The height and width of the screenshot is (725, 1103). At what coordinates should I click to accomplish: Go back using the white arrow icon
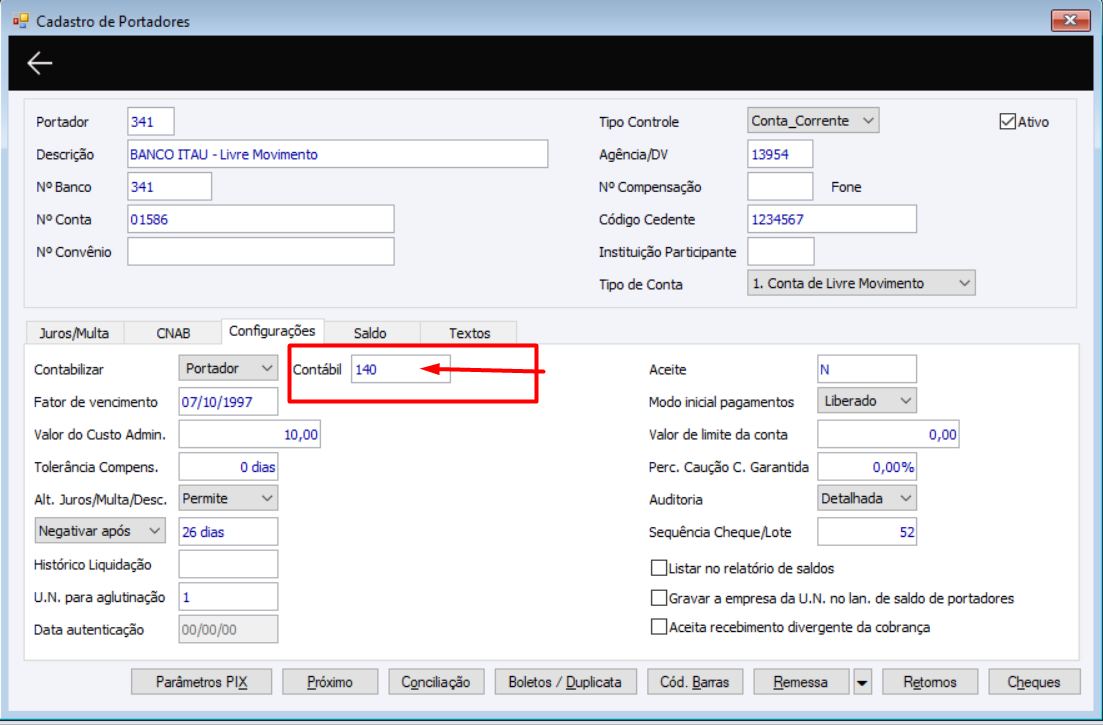tap(39, 63)
